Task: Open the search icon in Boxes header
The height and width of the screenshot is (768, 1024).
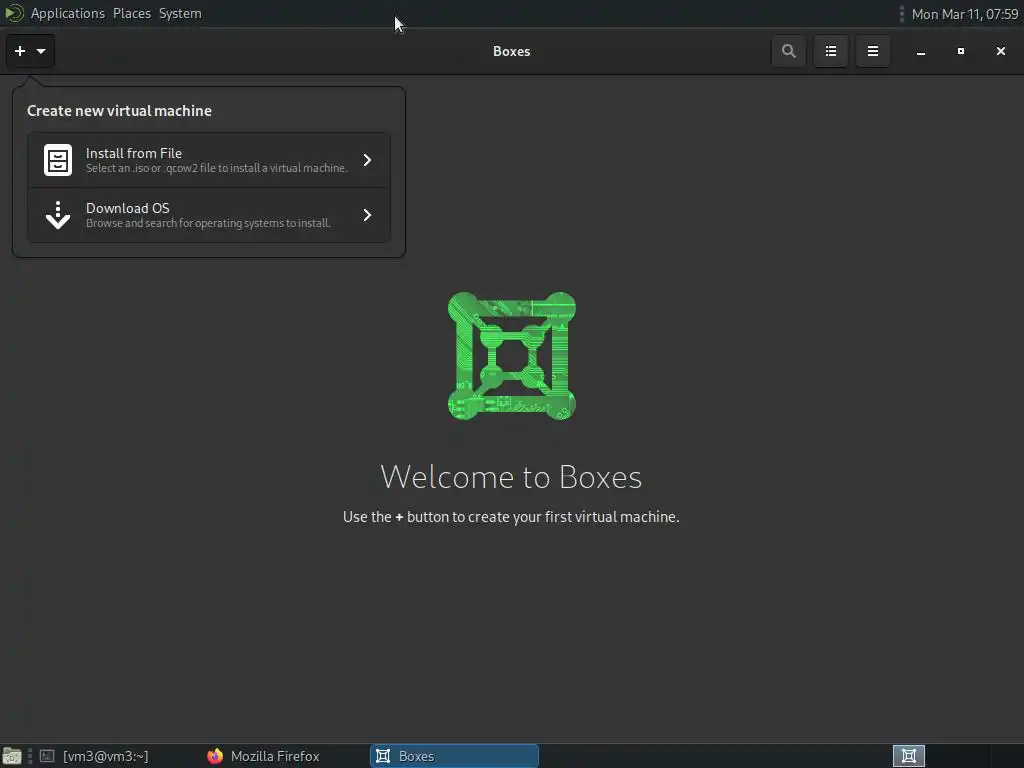Action: (788, 51)
